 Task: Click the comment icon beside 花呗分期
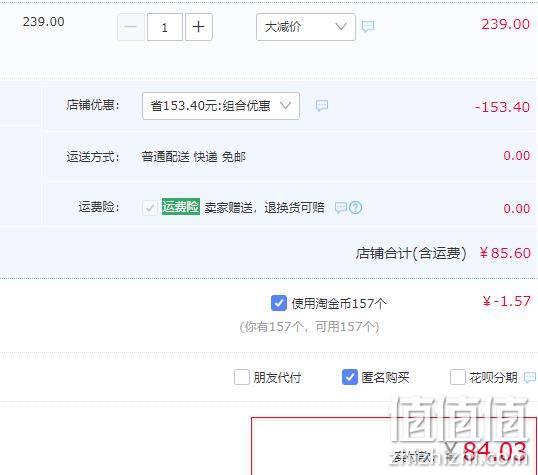pyautogui.click(x=530, y=378)
